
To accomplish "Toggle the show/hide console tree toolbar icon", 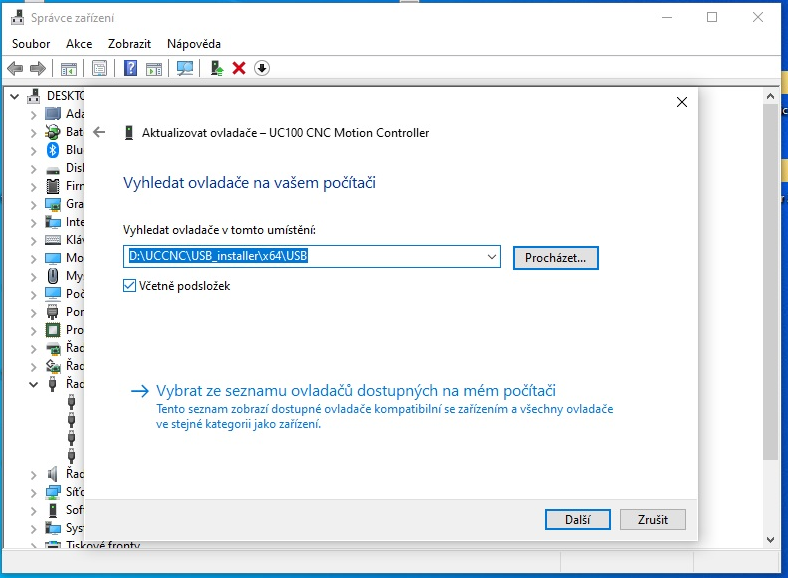I will pyautogui.click(x=68, y=68).
